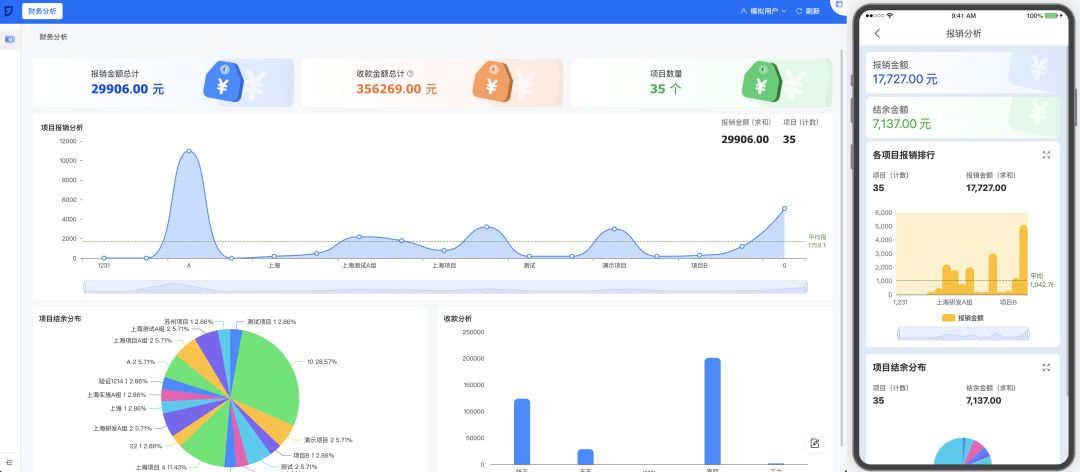The width and height of the screenshot is (1080, 472).
Task: Click the 报销金额总计 summary card
Action: click(163, 83)
